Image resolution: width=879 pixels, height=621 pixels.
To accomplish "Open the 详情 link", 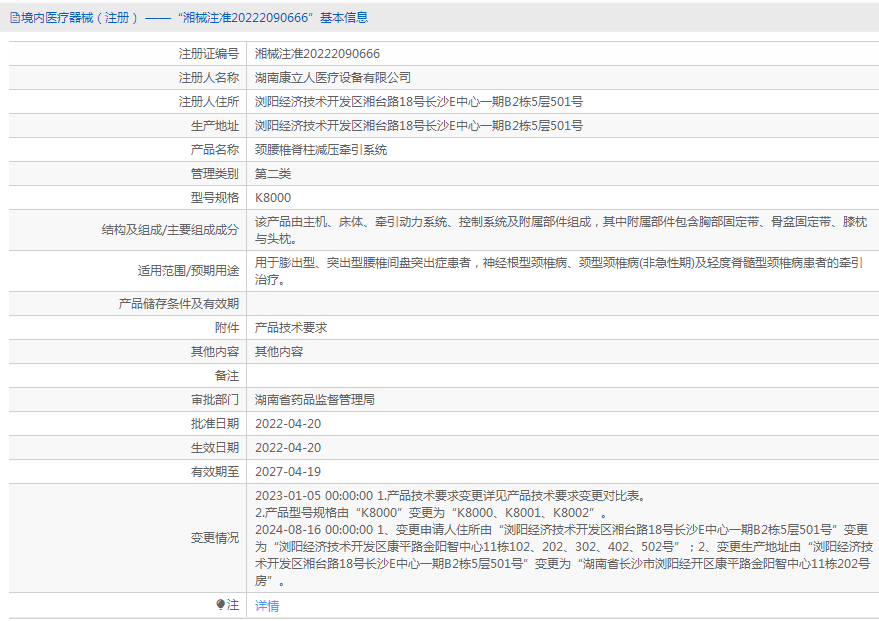I will click(267, 605).
